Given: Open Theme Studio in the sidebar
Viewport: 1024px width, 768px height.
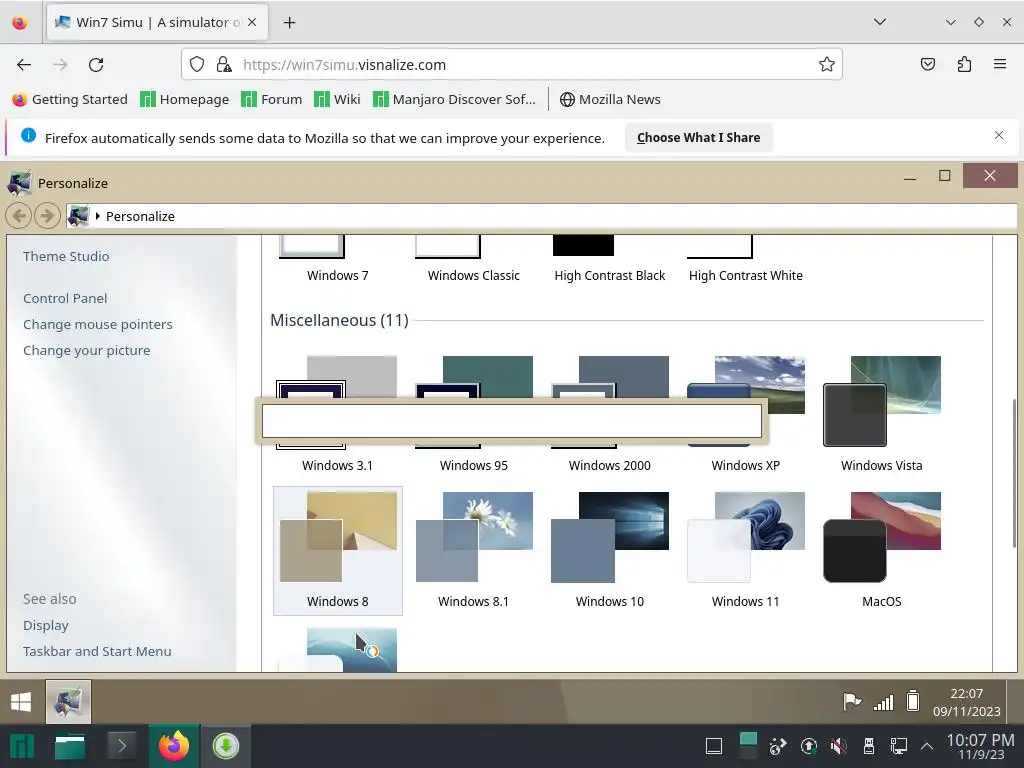Looking at the screenshot, I should (x=66, y=256).
